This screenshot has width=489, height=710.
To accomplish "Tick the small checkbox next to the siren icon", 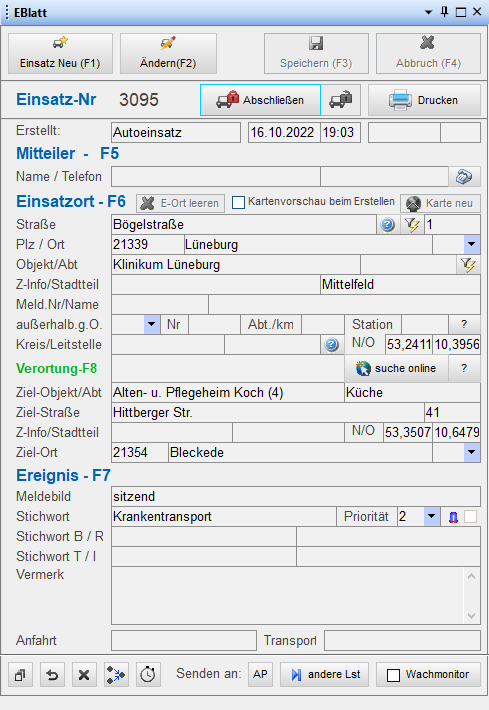I will click(471, 517).
